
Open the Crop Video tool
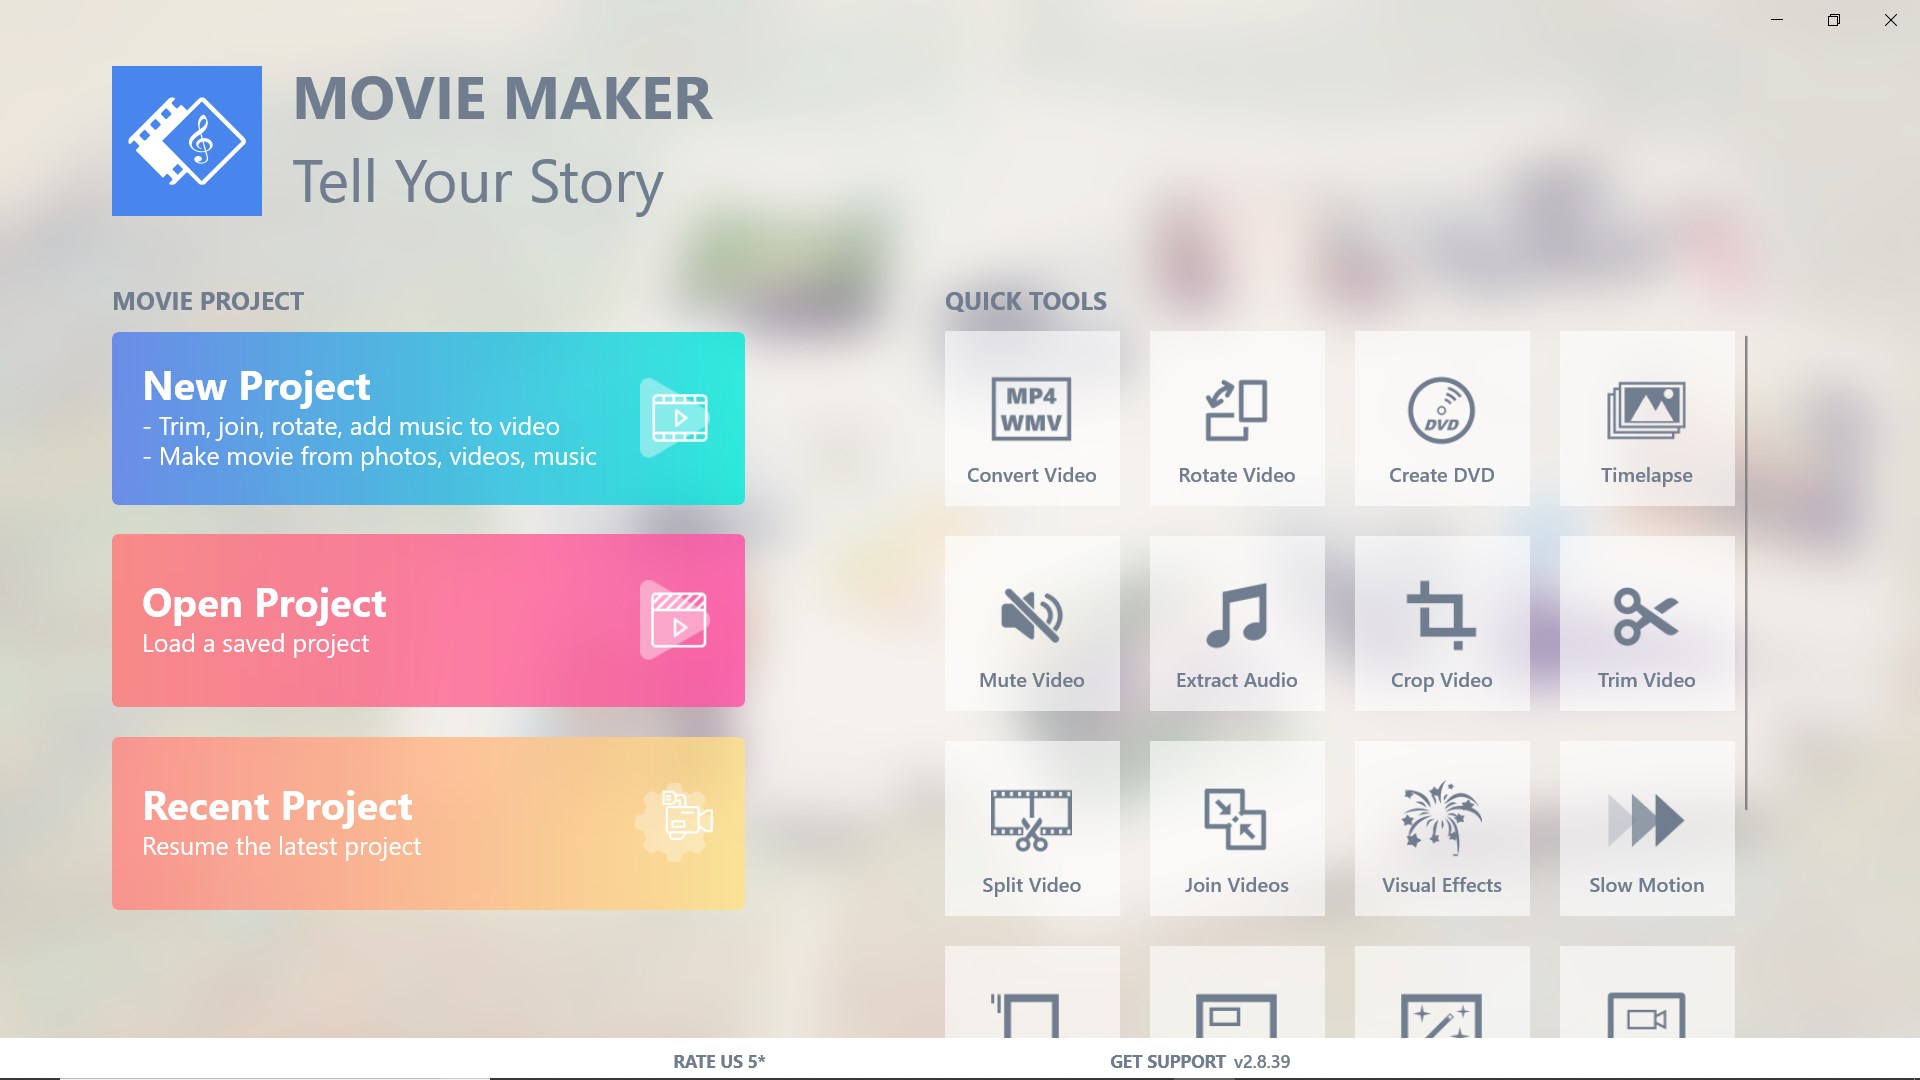(1442, 623)
